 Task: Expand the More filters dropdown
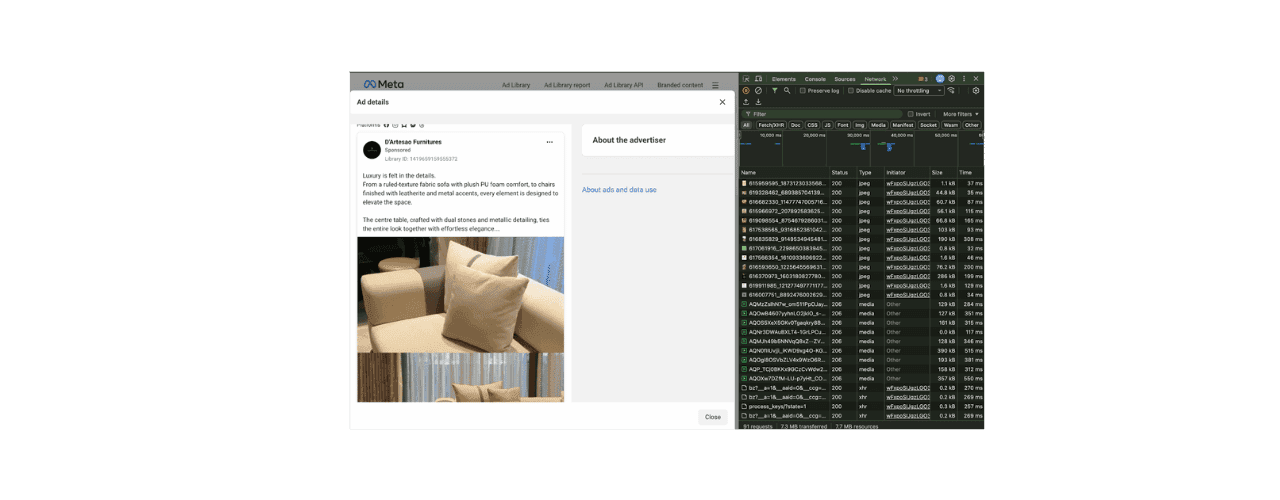point(961,114)
